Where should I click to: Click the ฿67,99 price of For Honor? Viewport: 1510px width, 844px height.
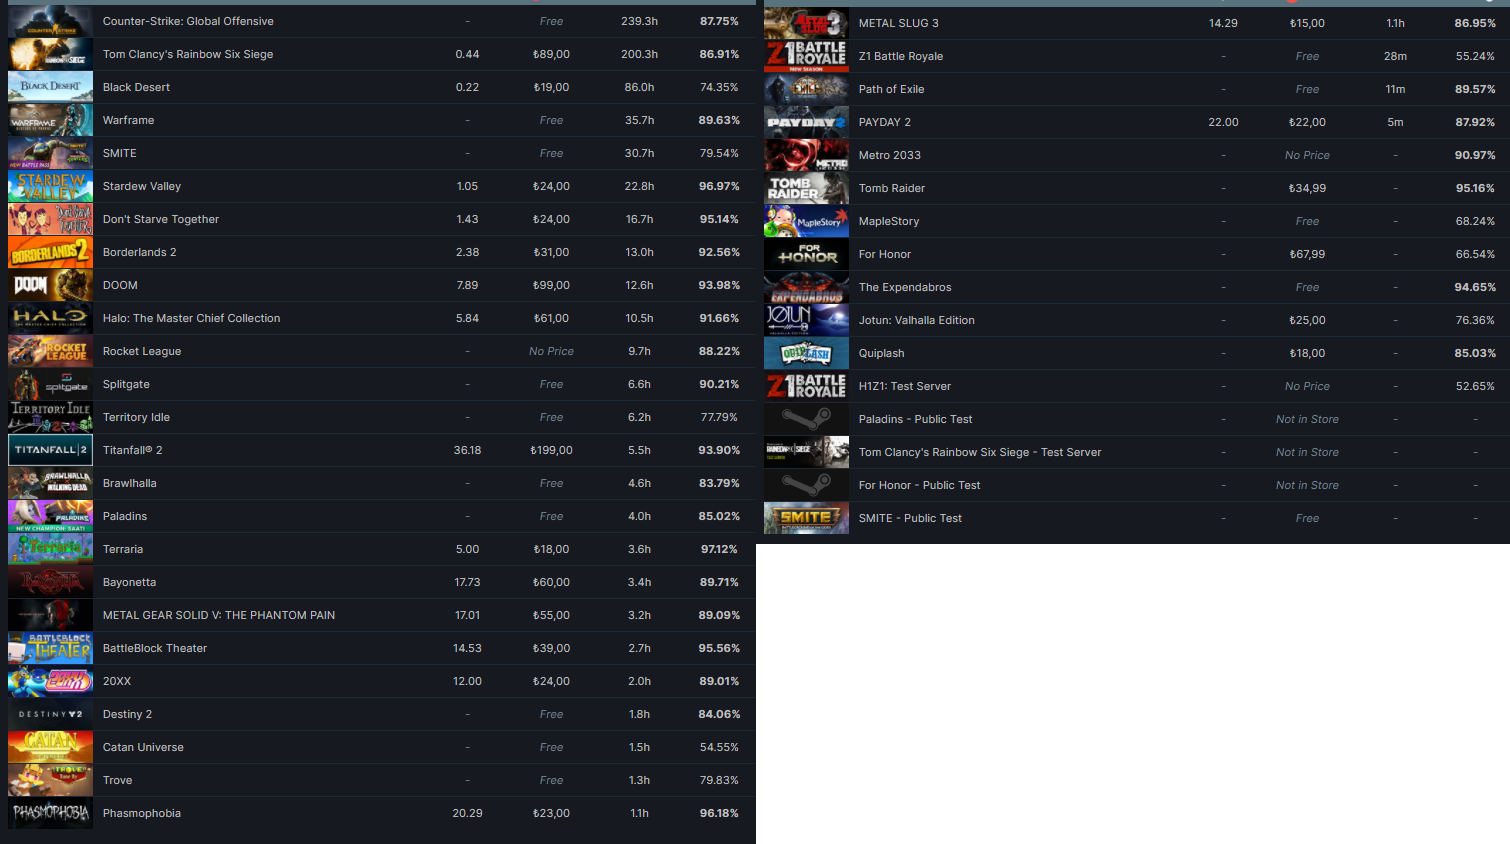[x=1307, y=254]
